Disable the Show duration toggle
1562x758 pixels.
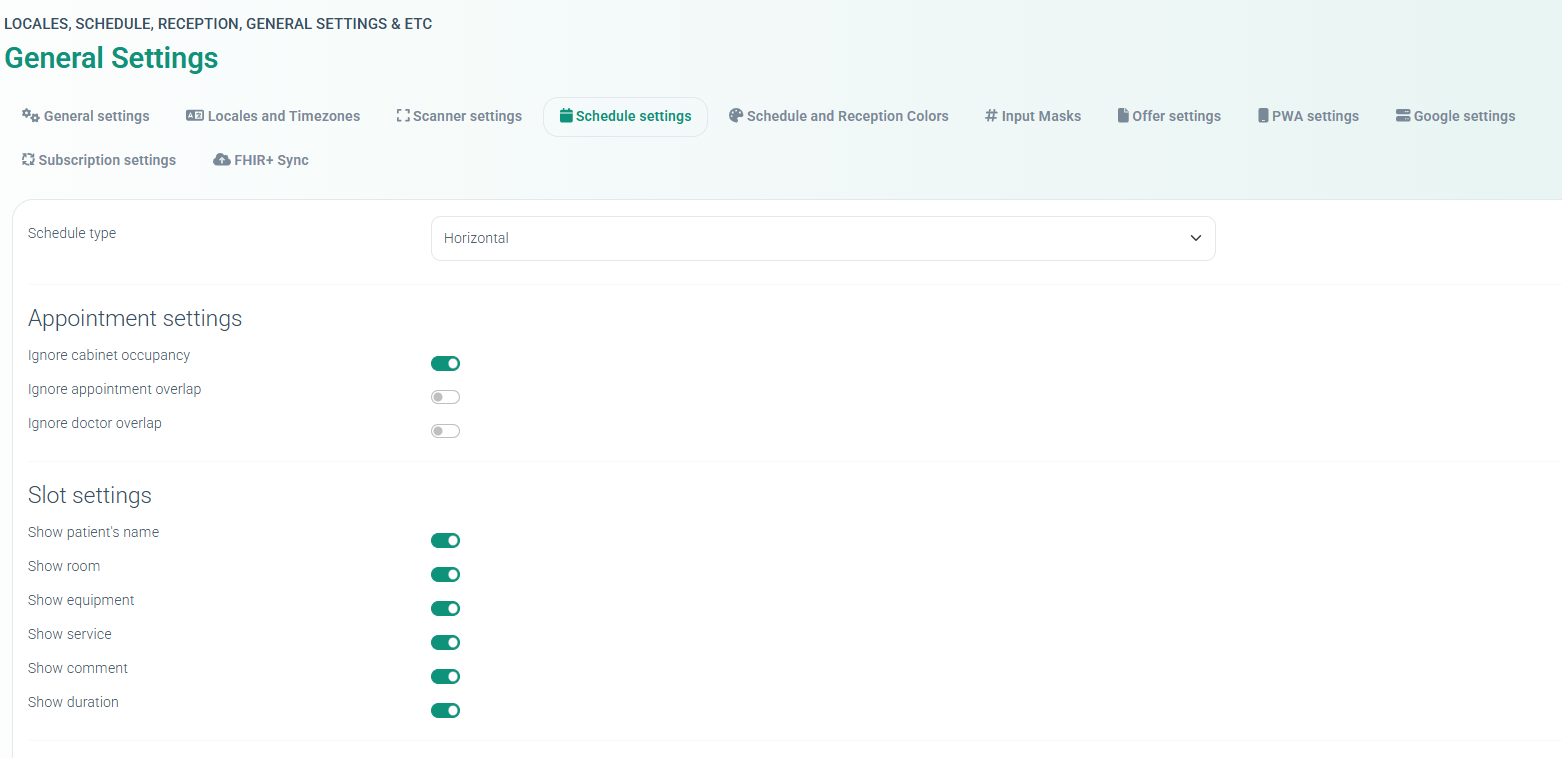(x=445, y=711)
